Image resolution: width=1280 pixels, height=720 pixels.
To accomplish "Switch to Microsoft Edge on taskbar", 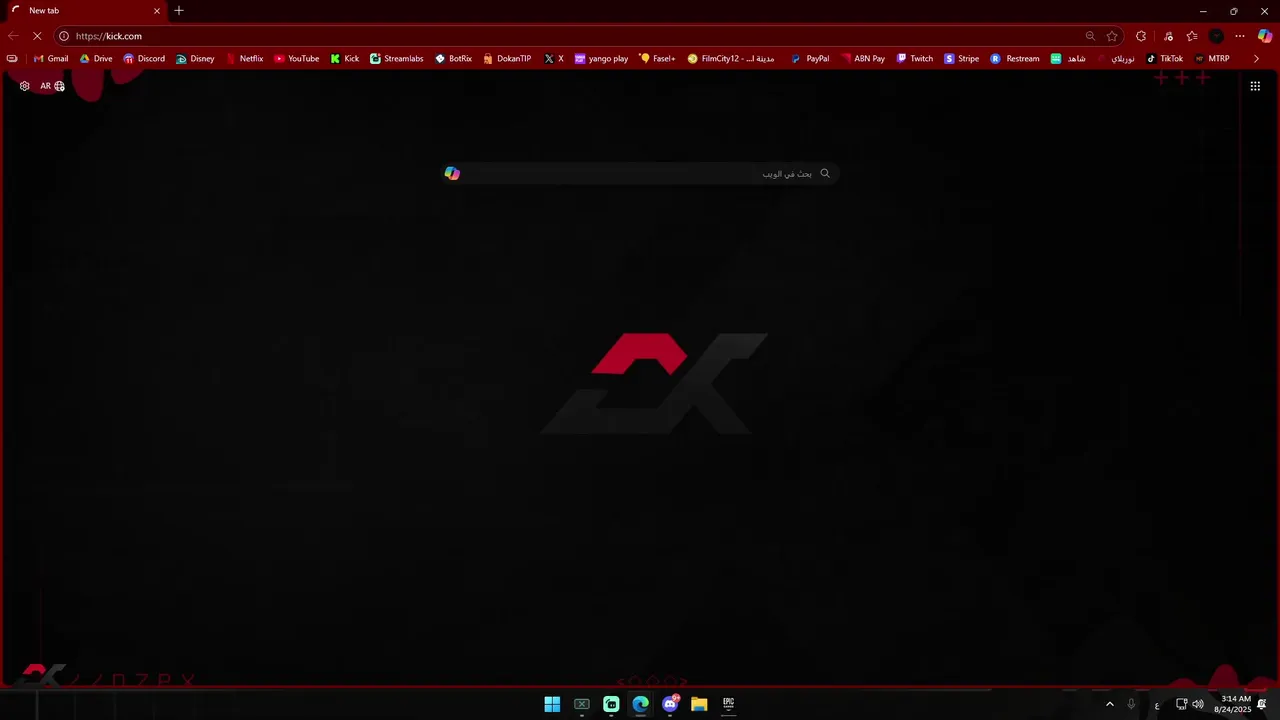I will [641, 704].
